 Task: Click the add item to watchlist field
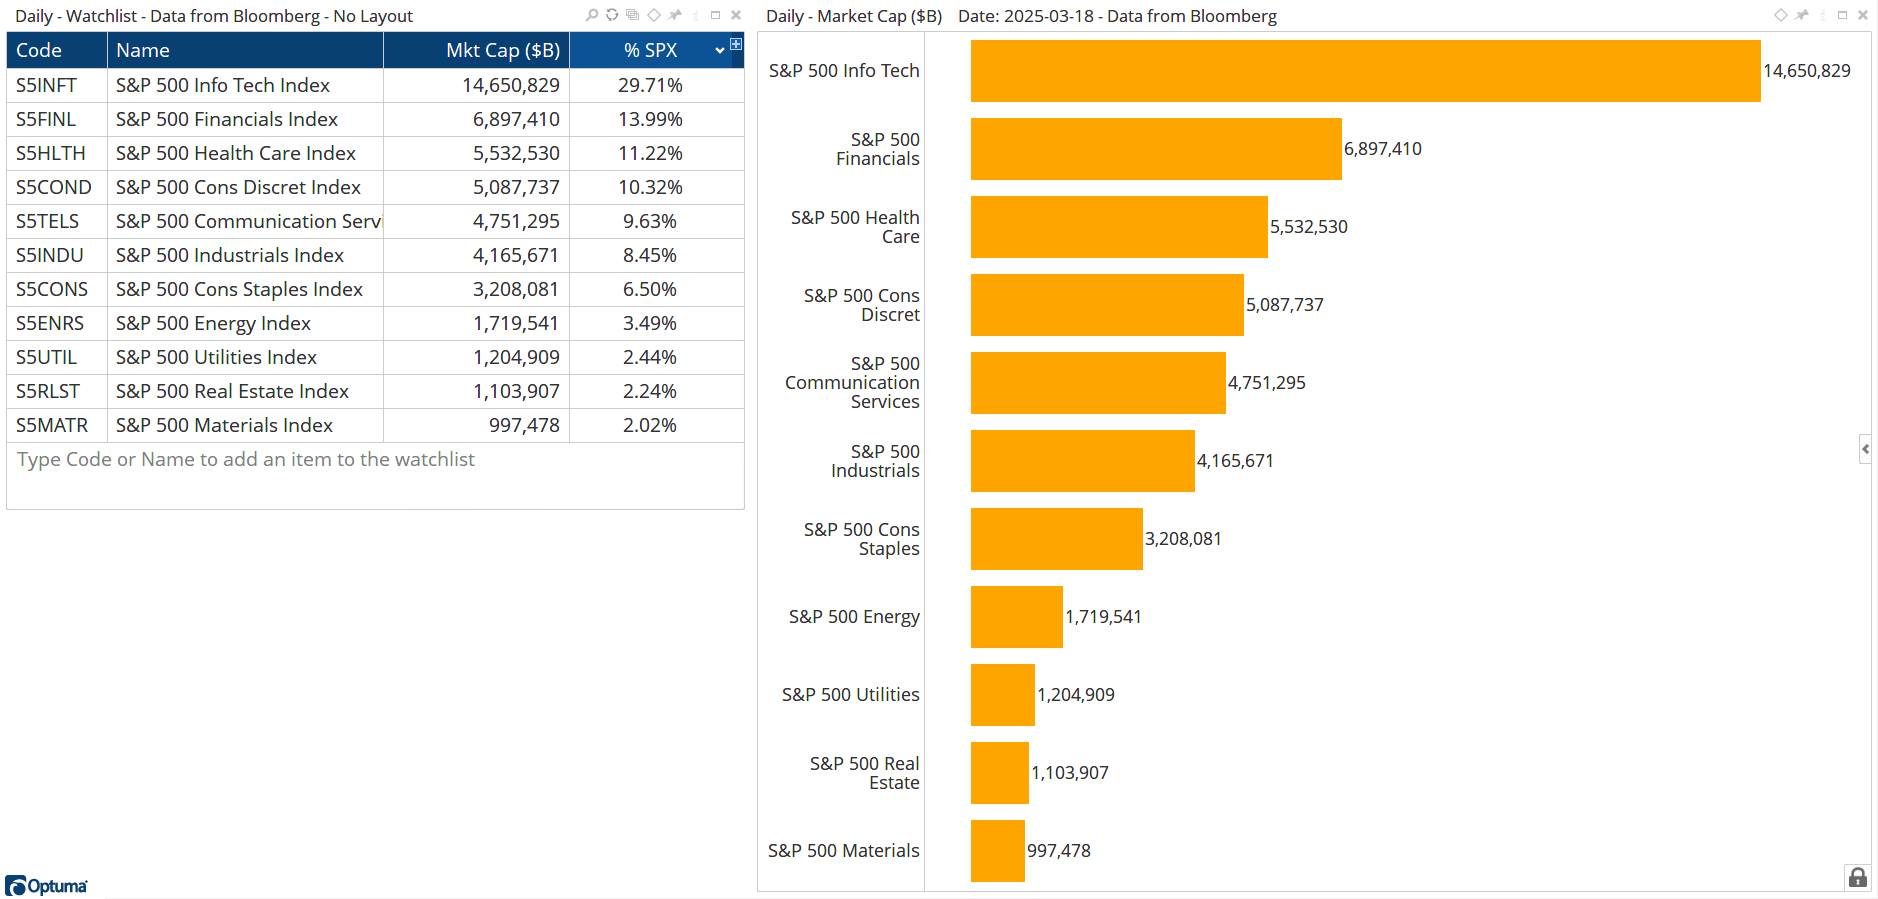click(246, 459)
